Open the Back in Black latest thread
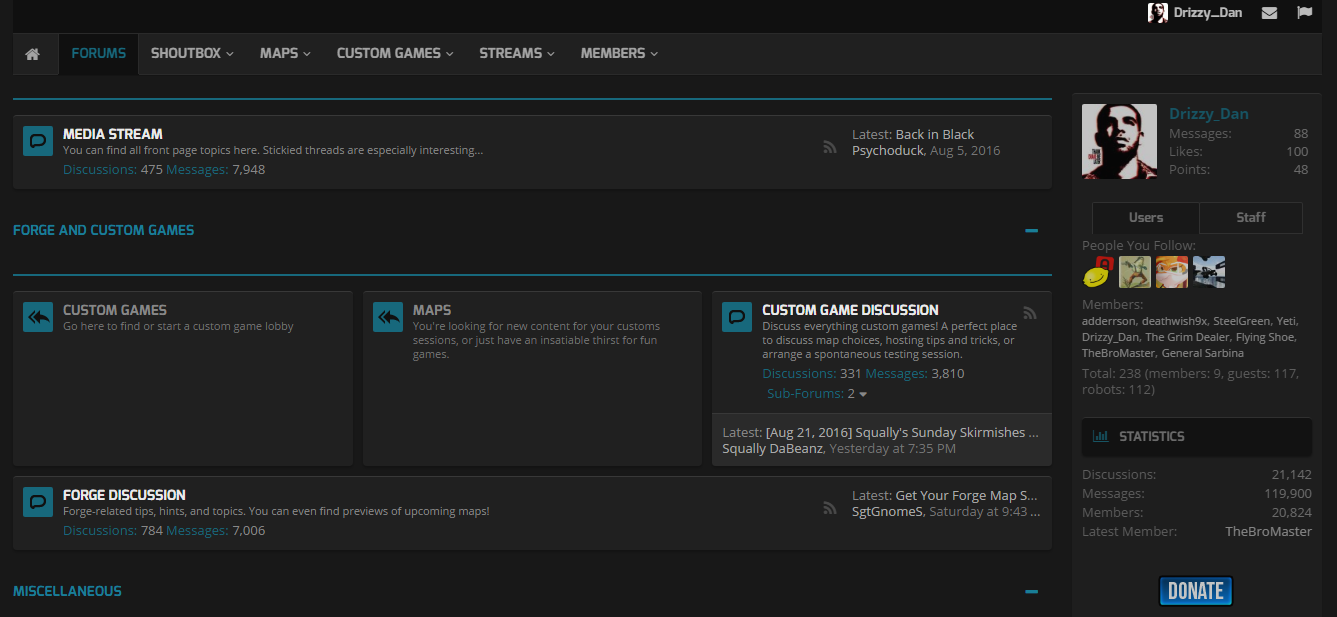The image size is (1337, 617). pyautogui.click(x=934, y=134)
